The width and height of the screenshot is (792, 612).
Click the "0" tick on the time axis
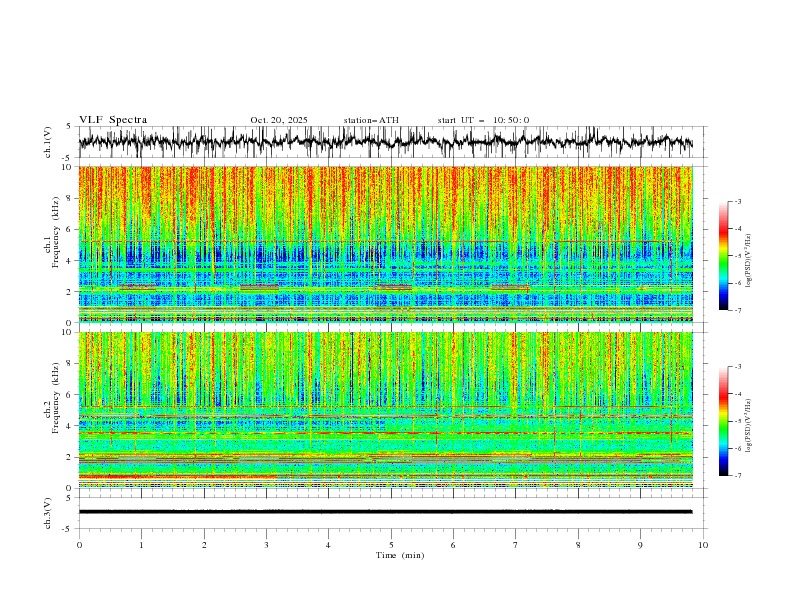pos(79,545)
